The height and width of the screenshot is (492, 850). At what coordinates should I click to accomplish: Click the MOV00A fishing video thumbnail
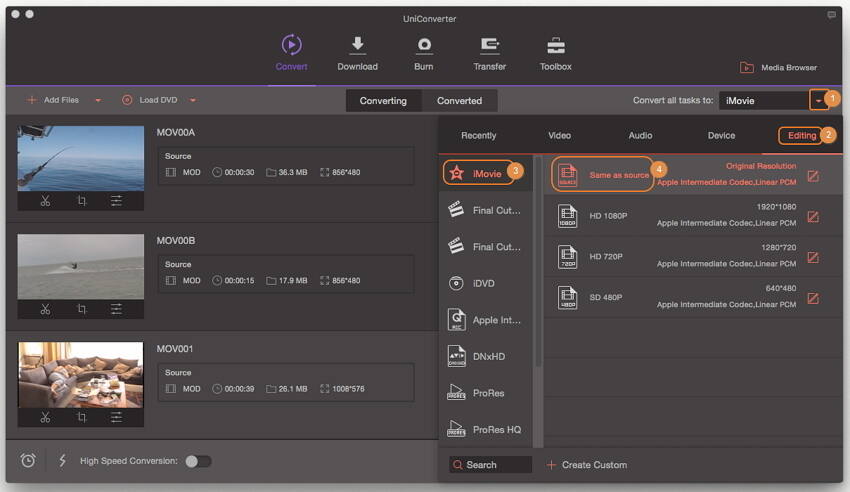pos(81,158)
